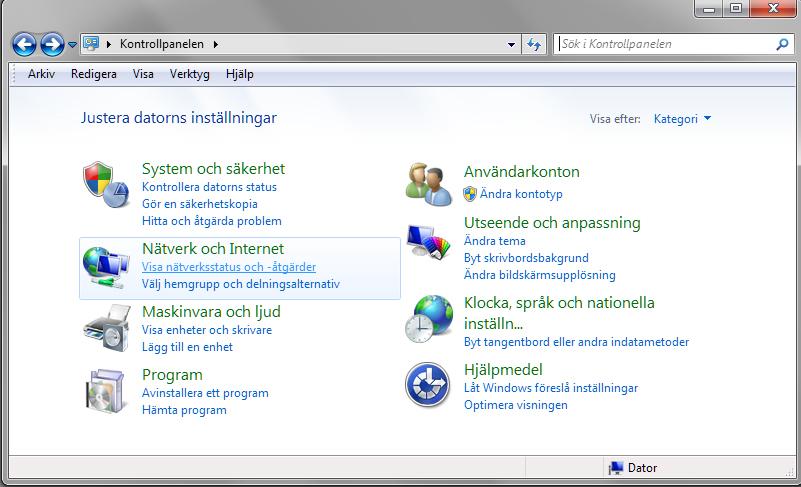Click the Back navigation arrow
Image resolution: width=801 pixels, height=487 pixels.
(24, 44)
